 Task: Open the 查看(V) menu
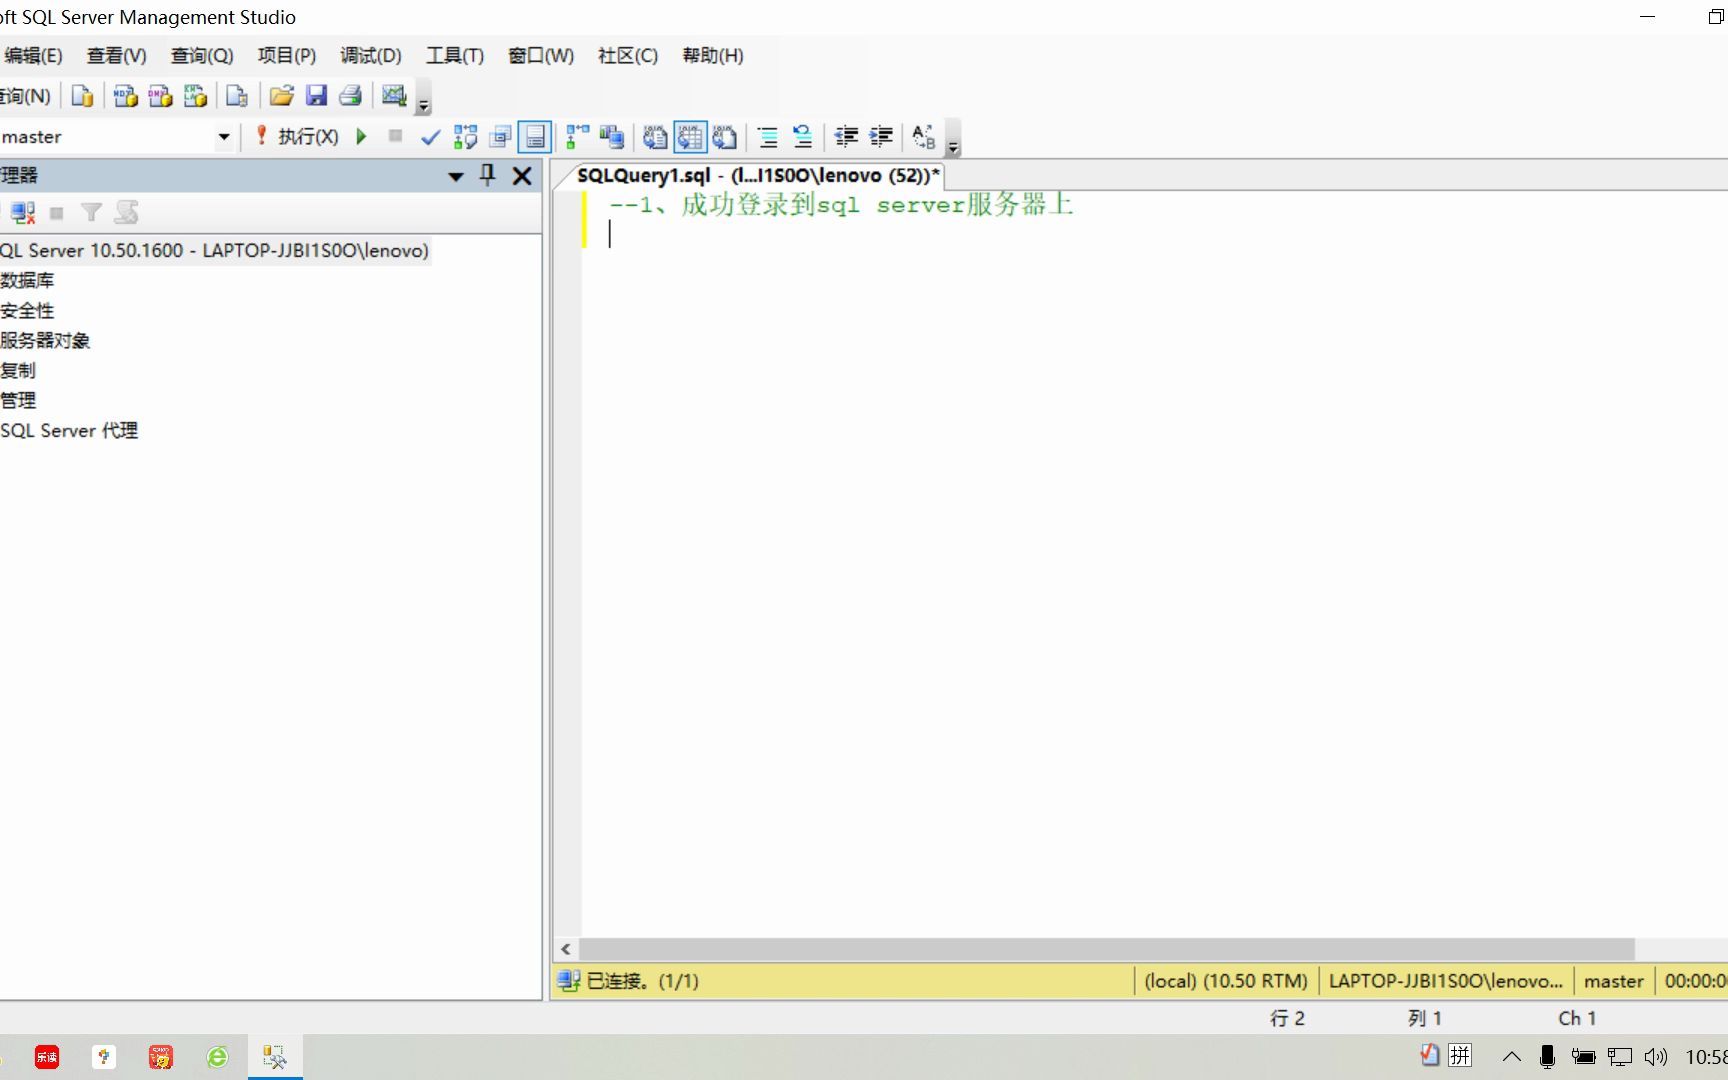tap(116, 56)
